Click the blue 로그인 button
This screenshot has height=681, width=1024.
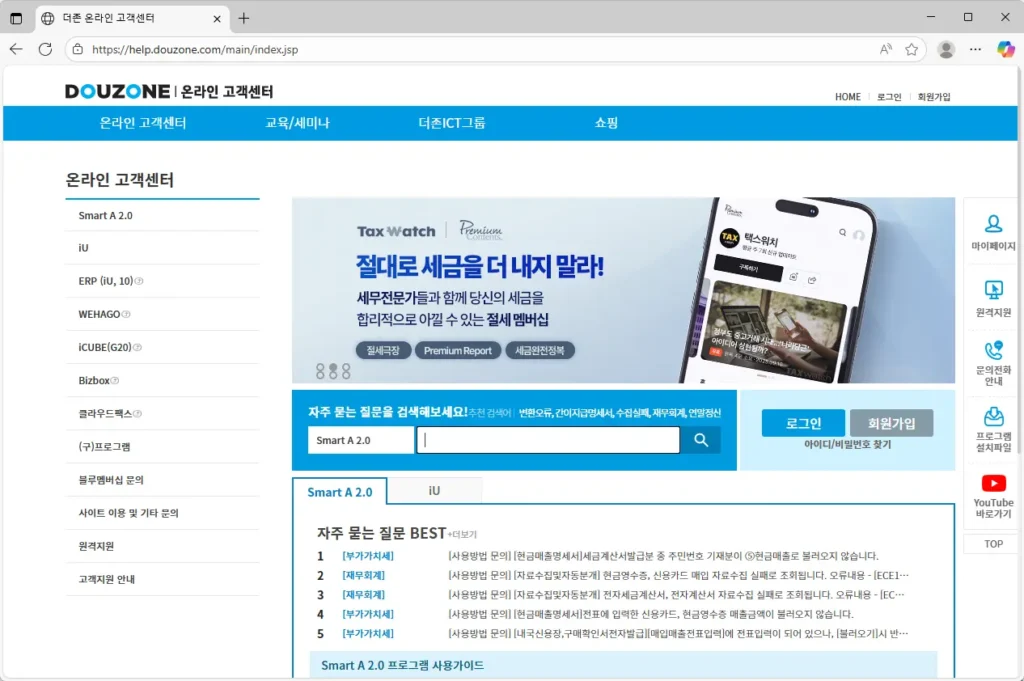point(803,423)
